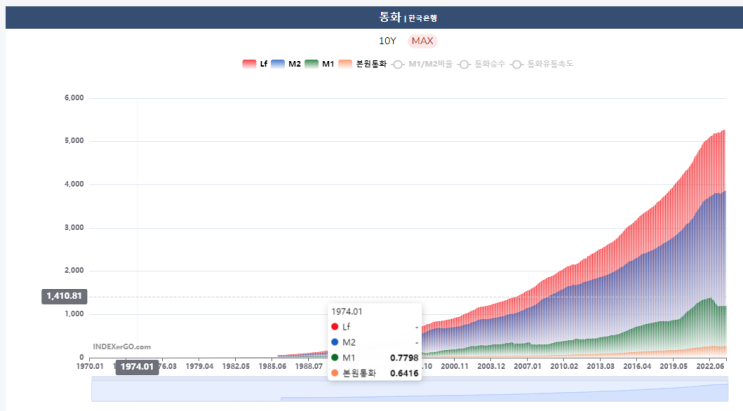The height and width of the screenshot is (411, 743).
Task: Click the 4,000 y-axis label
Action: tap(74, 184)
